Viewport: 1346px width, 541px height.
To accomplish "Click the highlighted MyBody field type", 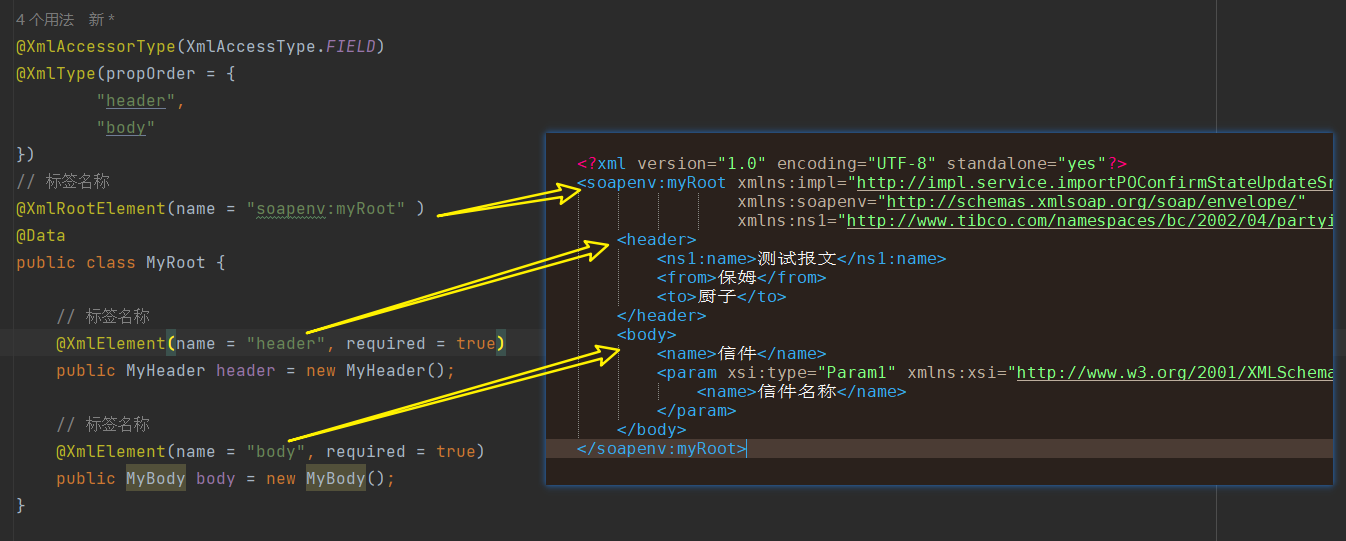I will coord(156,479).
